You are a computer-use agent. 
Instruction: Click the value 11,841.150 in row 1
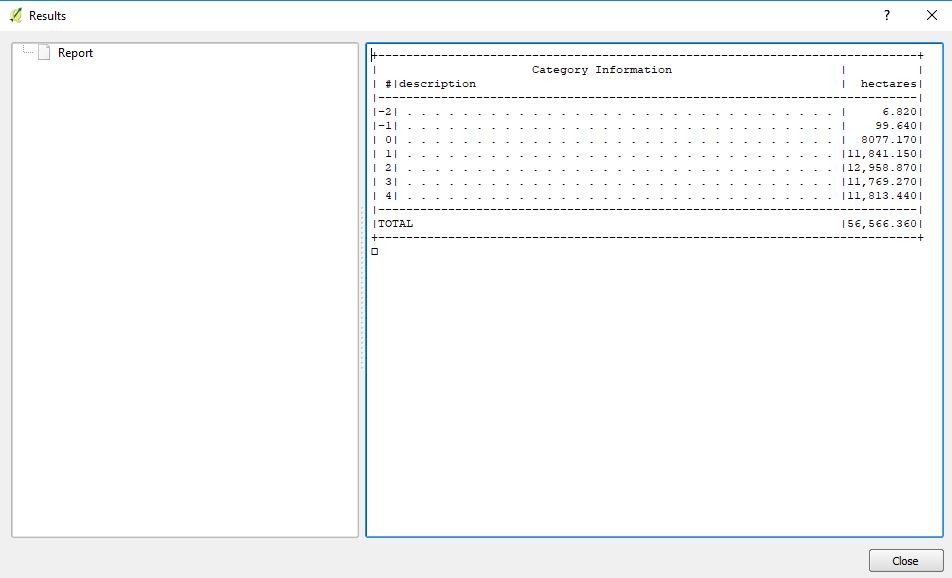coord(881,154)
